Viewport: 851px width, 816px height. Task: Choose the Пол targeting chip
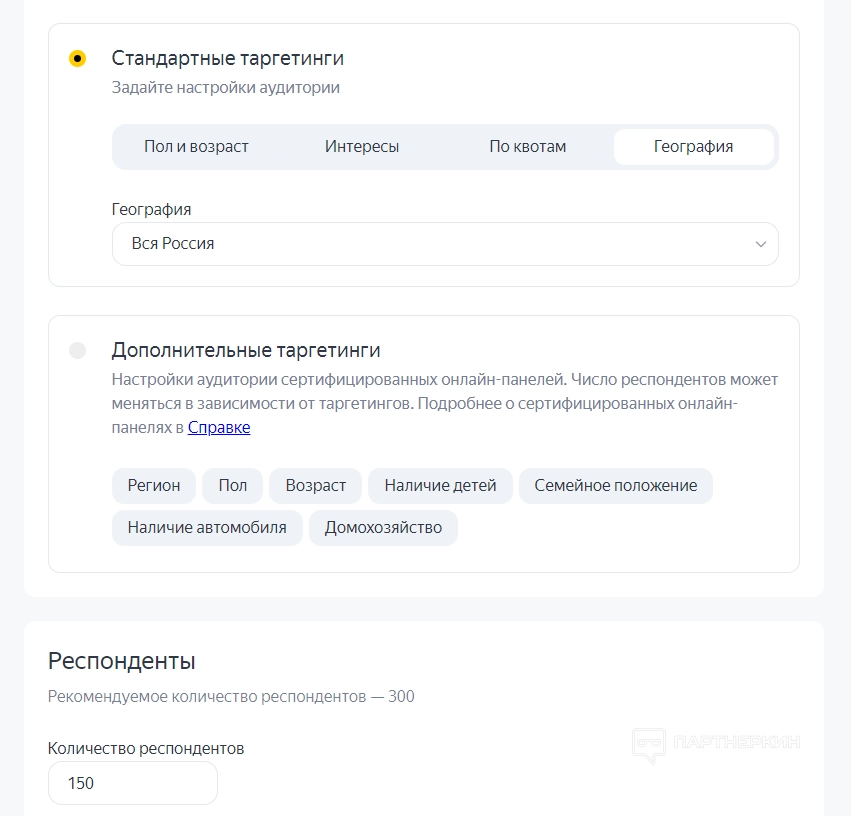[233, 486]
